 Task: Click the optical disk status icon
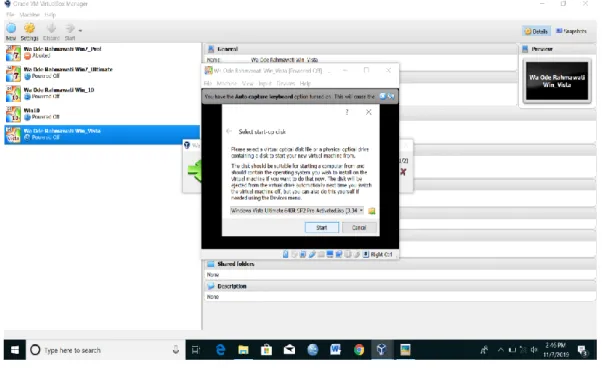pos(294,254)
